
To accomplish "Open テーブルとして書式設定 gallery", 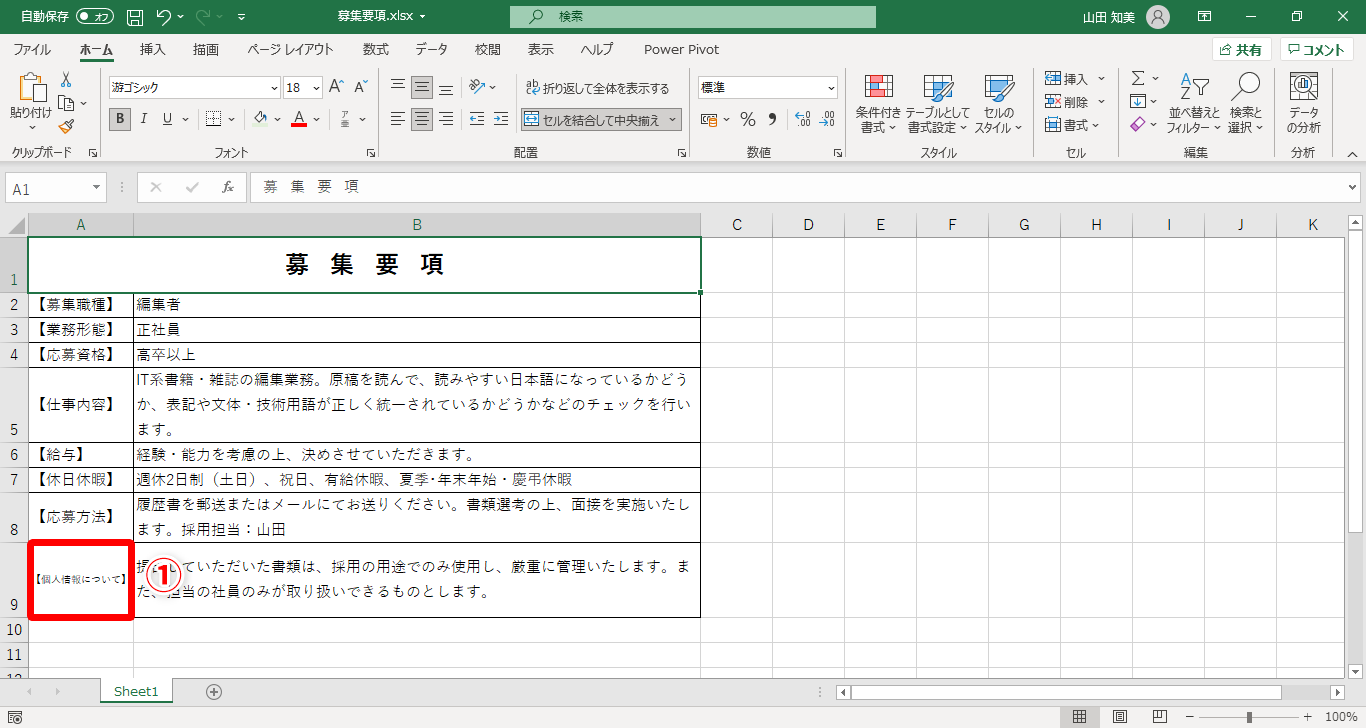I will tap(938, 104).
